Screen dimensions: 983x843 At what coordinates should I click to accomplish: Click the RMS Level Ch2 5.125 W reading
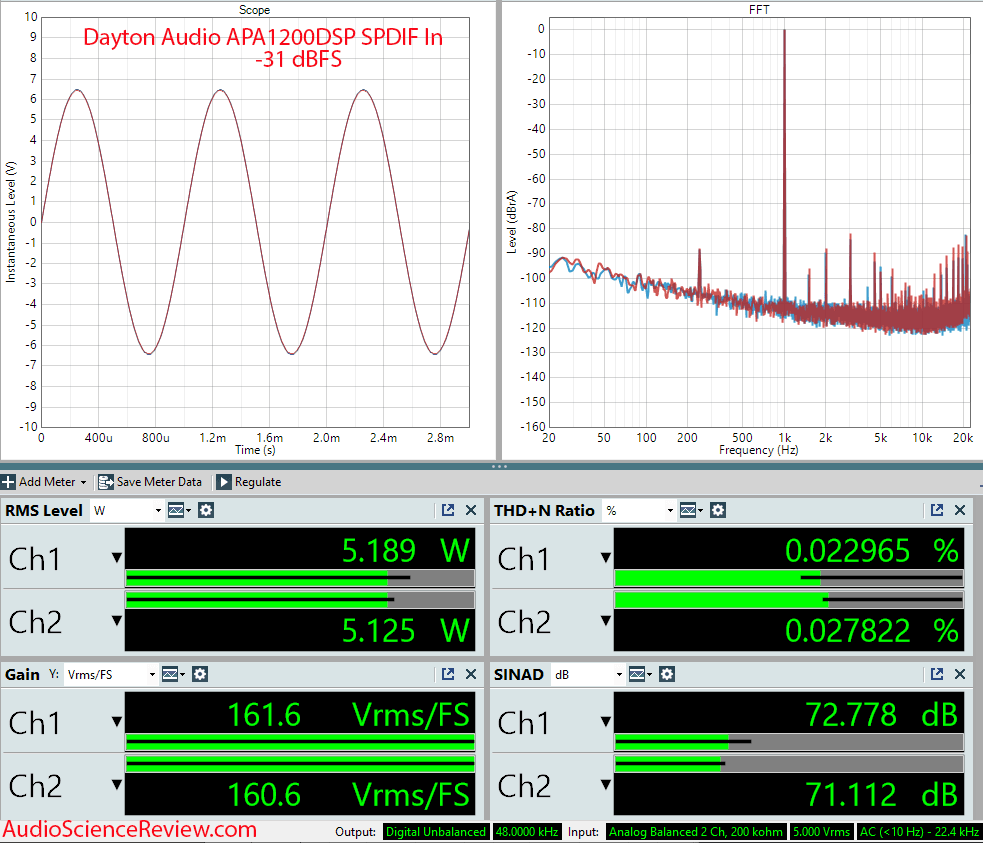click(406, 631)
